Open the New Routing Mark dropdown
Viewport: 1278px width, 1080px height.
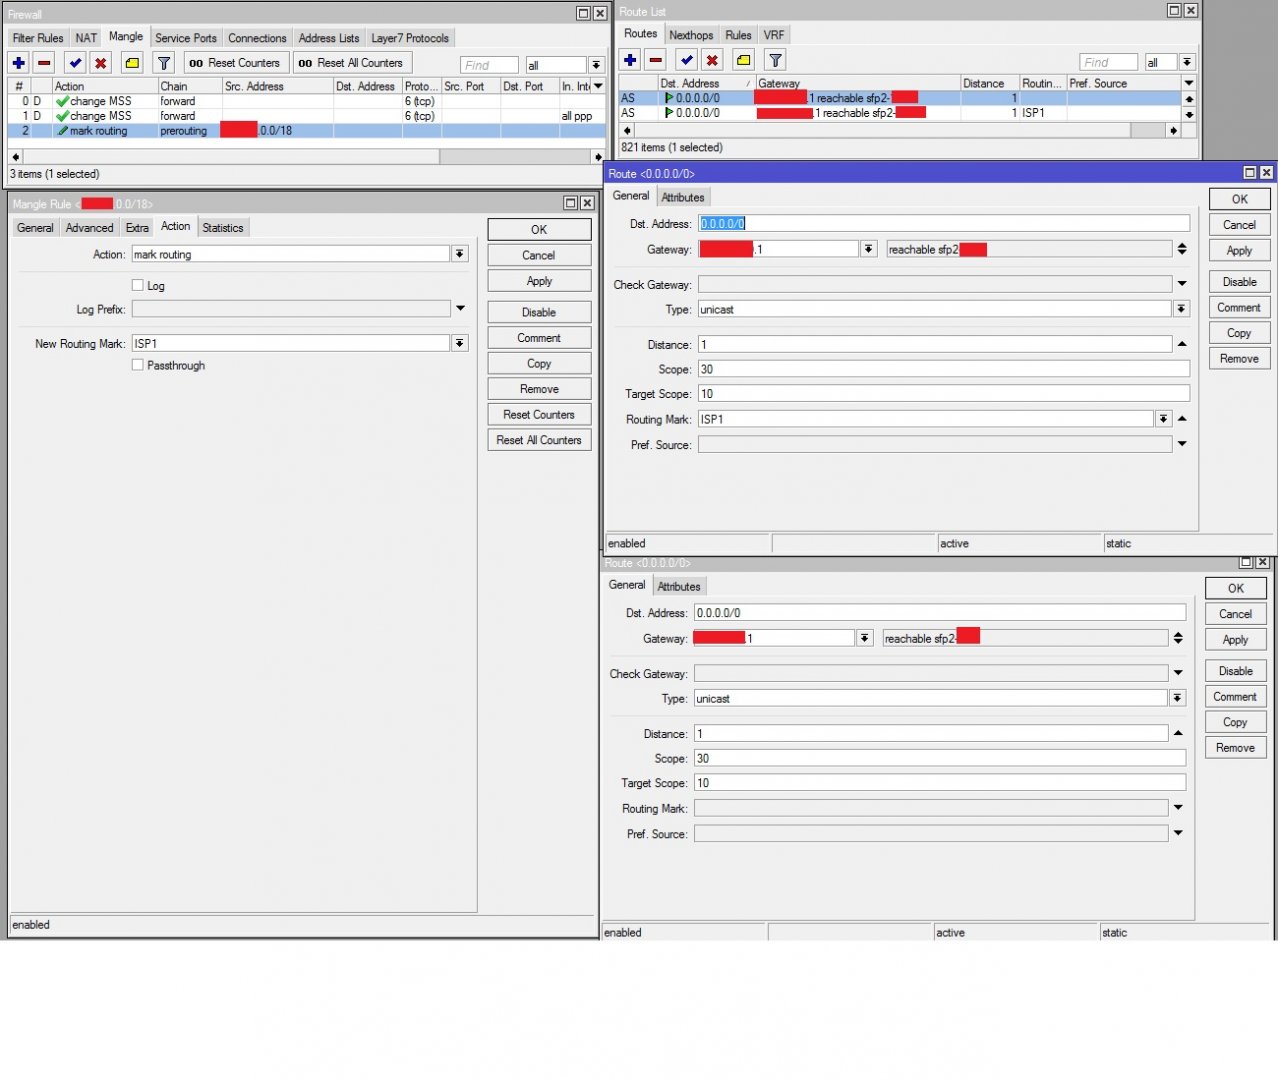(x=460, y=343)
